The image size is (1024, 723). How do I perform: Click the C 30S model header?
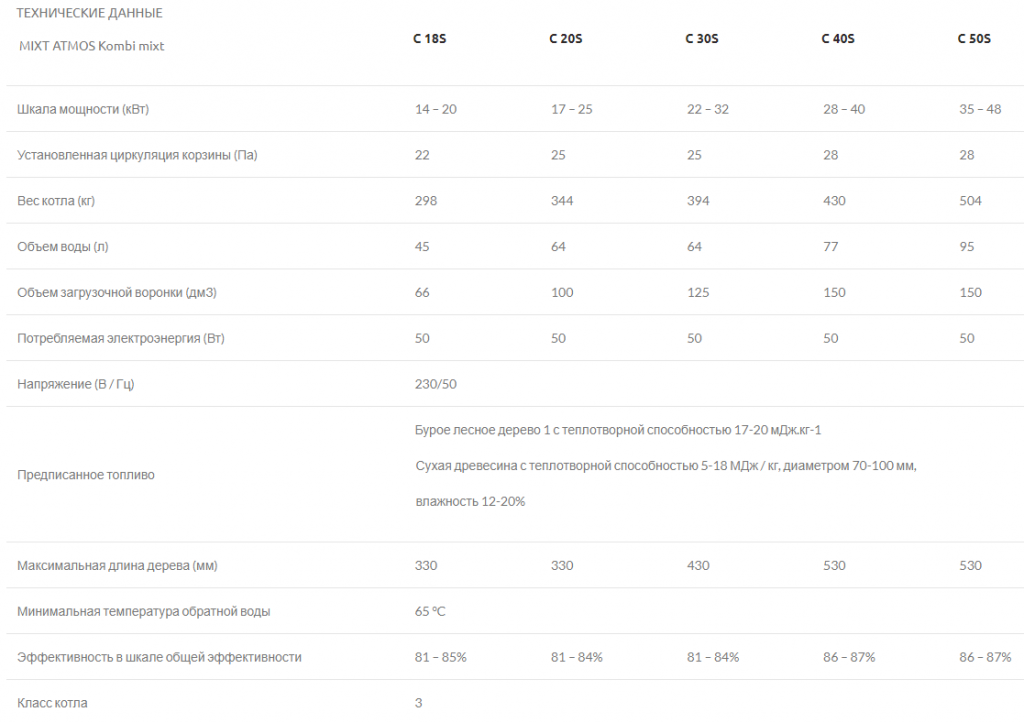[x=701, y=39]
